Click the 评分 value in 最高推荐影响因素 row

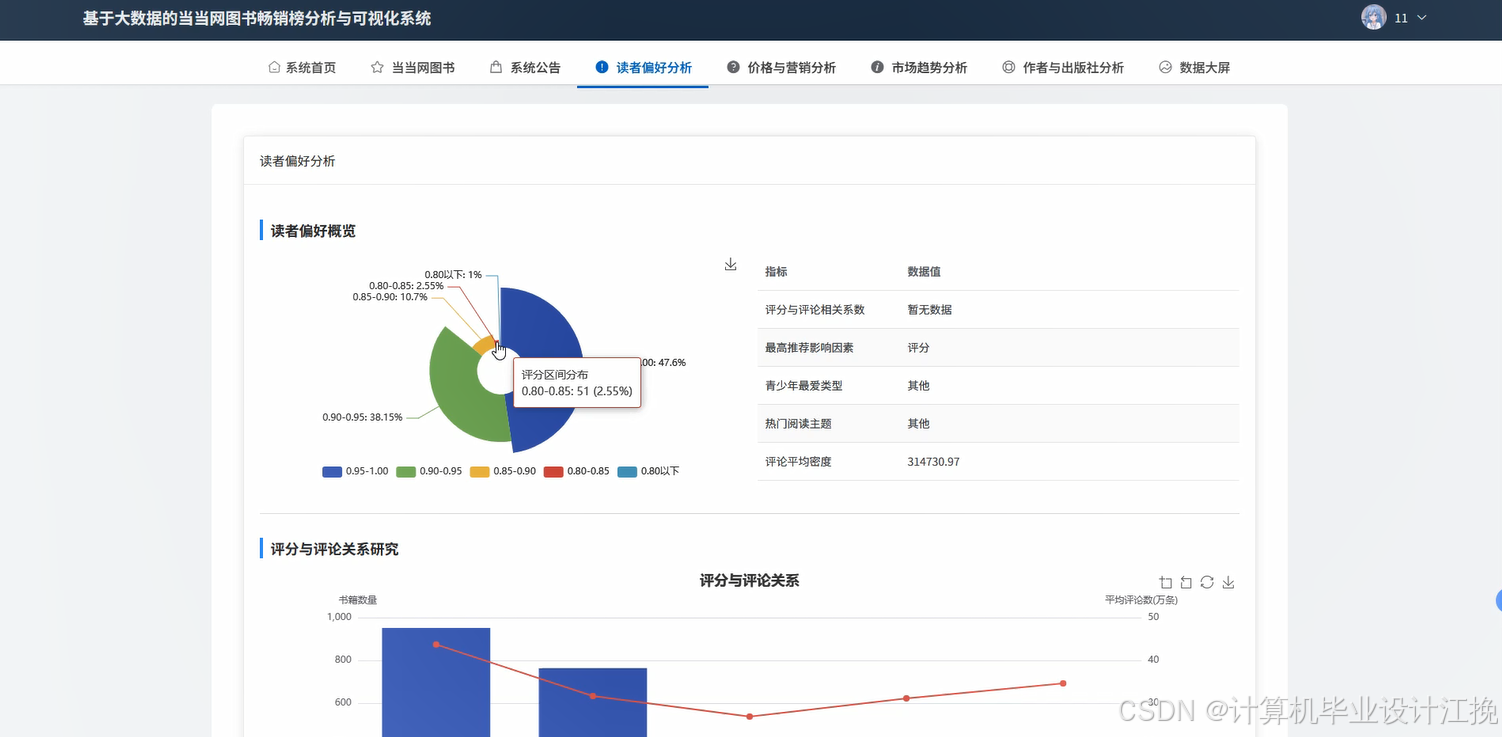pyautogui.click(x=918, y=348)
